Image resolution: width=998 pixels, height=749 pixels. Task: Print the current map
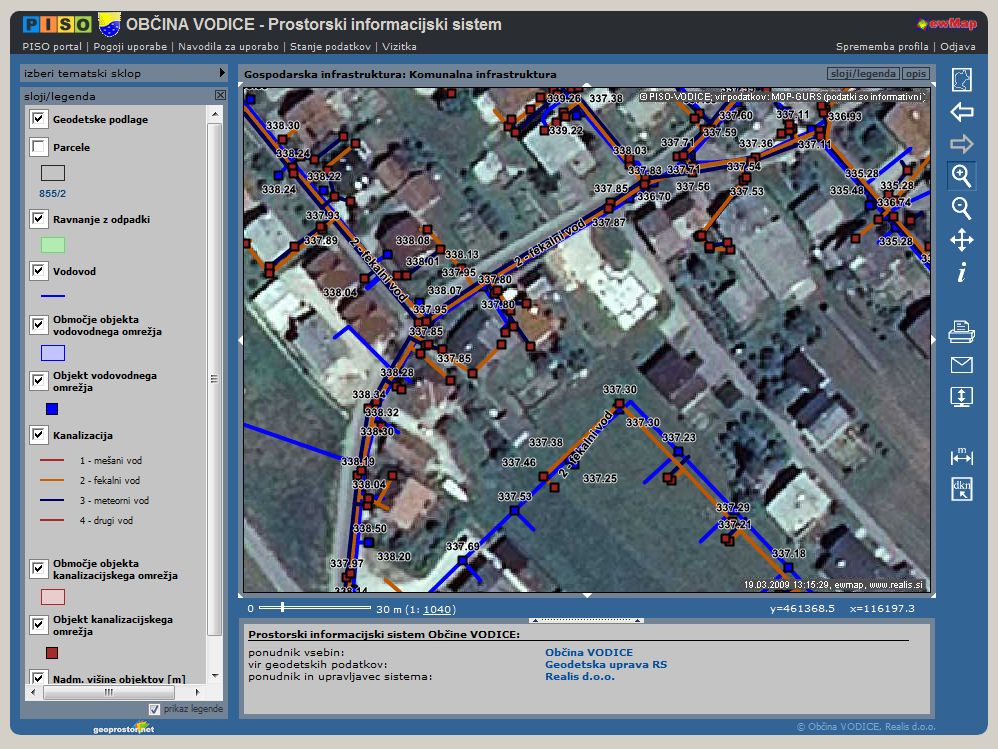961,332
